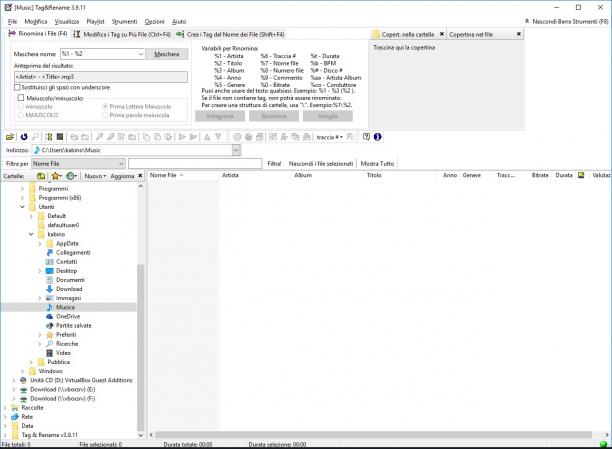Open the Playlist menu
The image size is (612, 449).
point(95,21)
